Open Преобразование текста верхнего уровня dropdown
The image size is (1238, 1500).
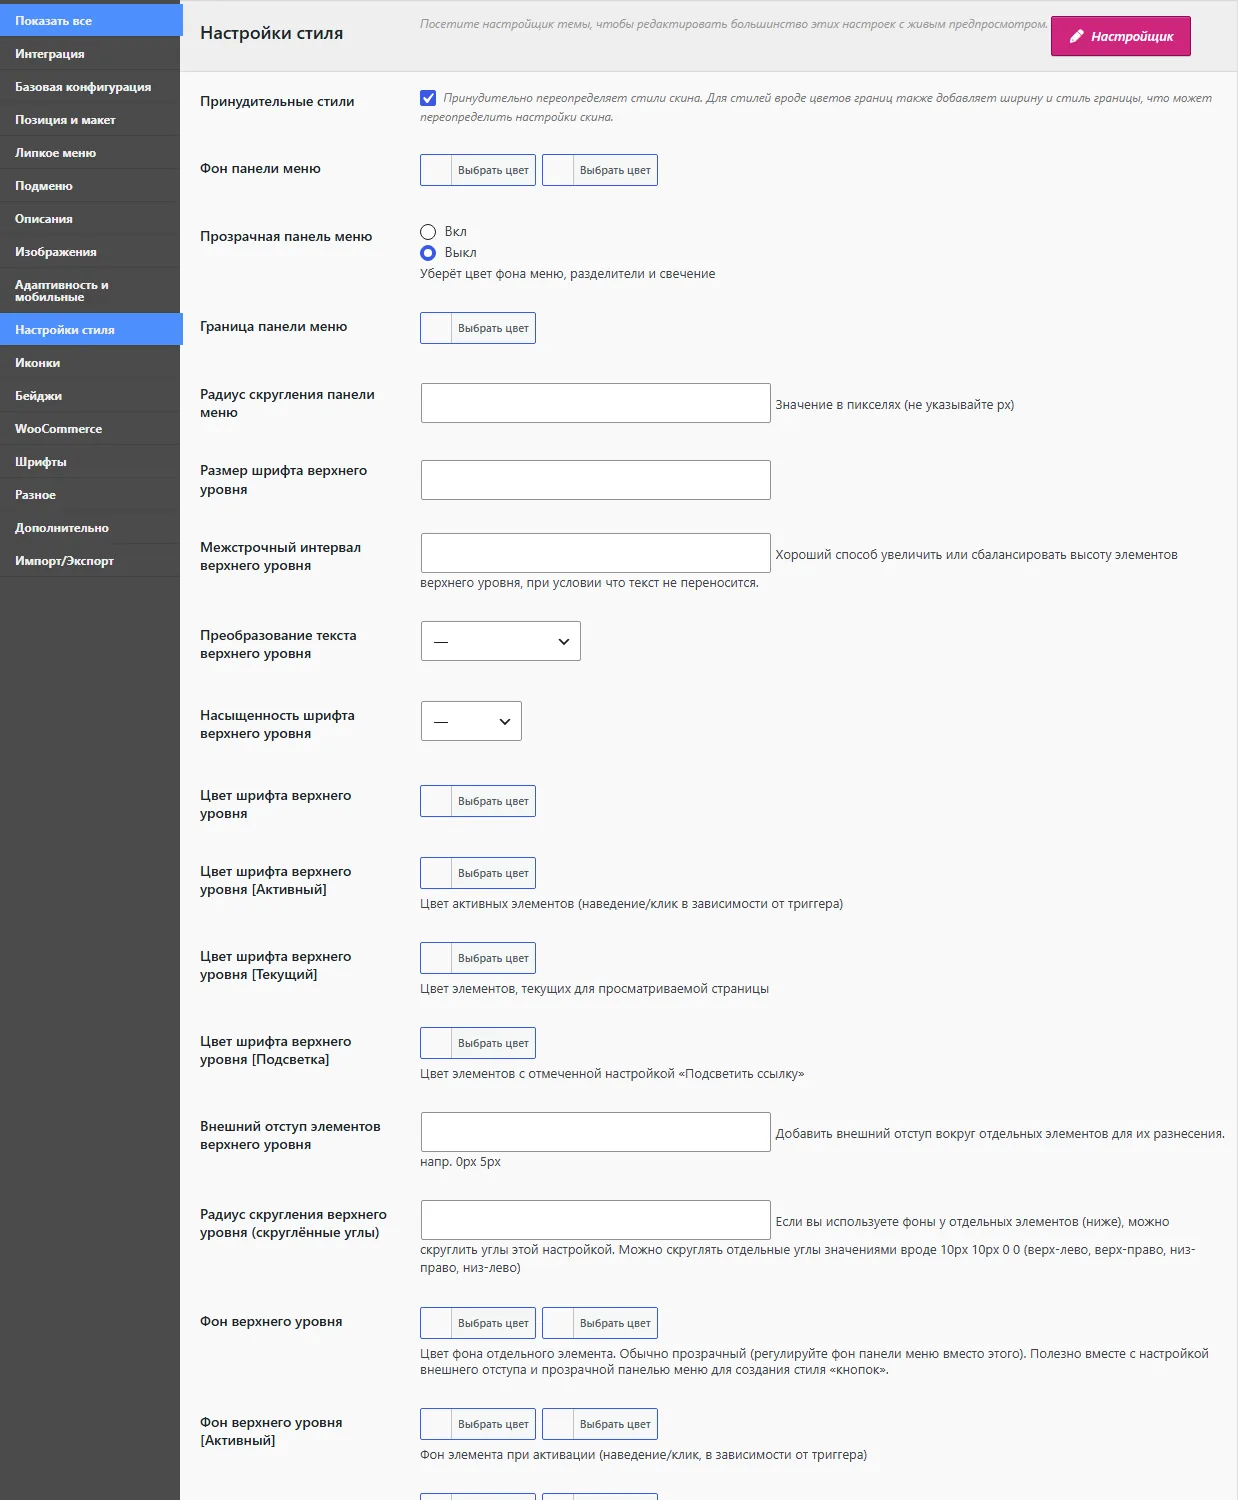[501, 641]
